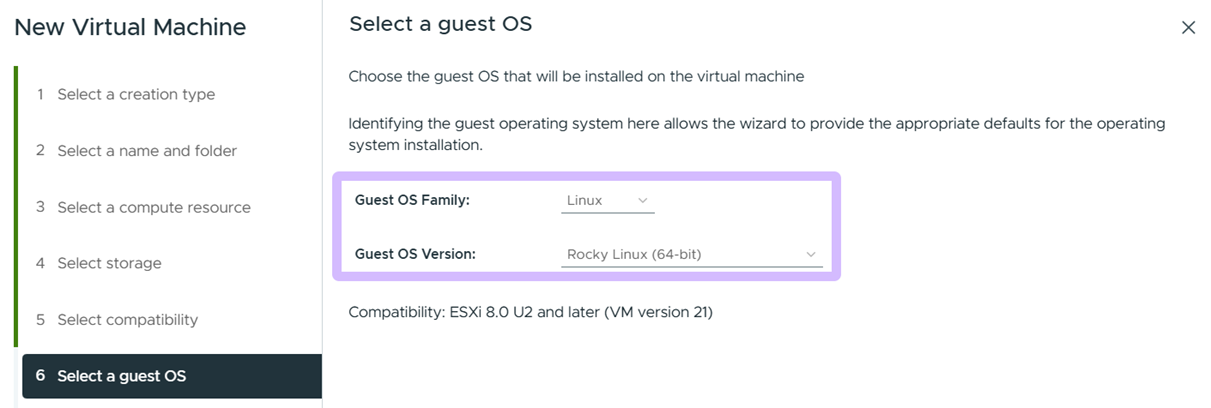Click step number 4 beside Select storage
The image size is (1211, 408).
pyautogui.click(x=40, y=263)
